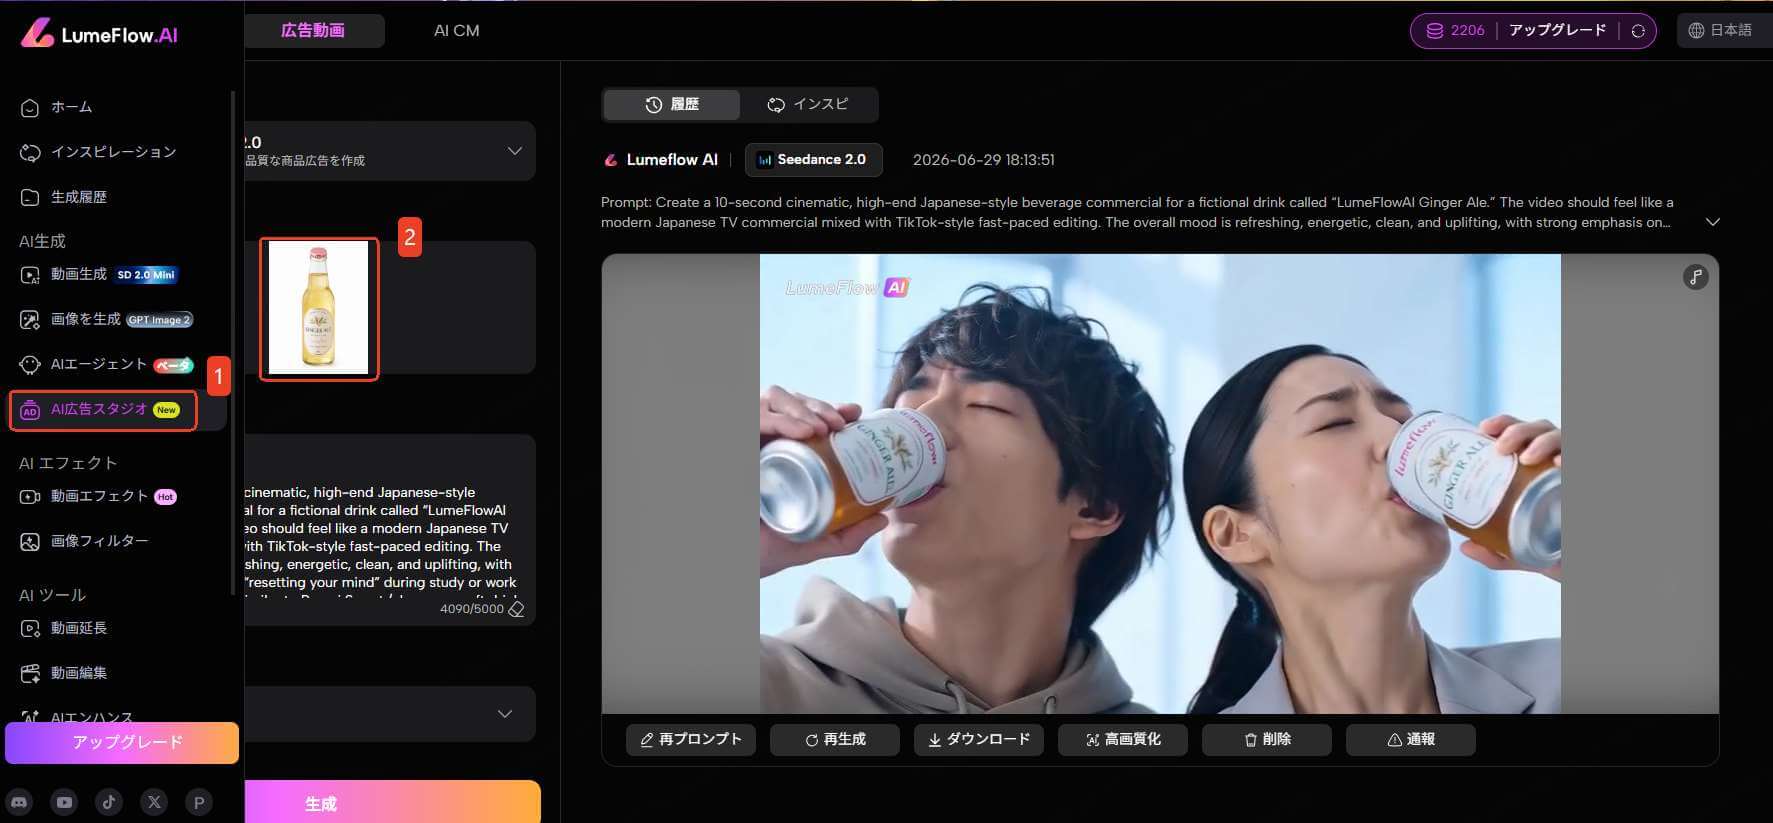Select AI広告スタジオ in the sidebar
Screen dimensions: 1773x823
coord(103,410)
